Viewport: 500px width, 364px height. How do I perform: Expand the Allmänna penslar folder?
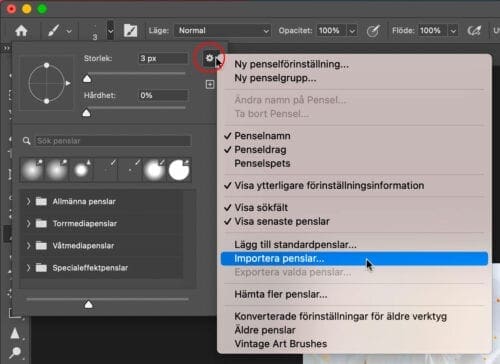pyautogui.click(x=28, y=201)
